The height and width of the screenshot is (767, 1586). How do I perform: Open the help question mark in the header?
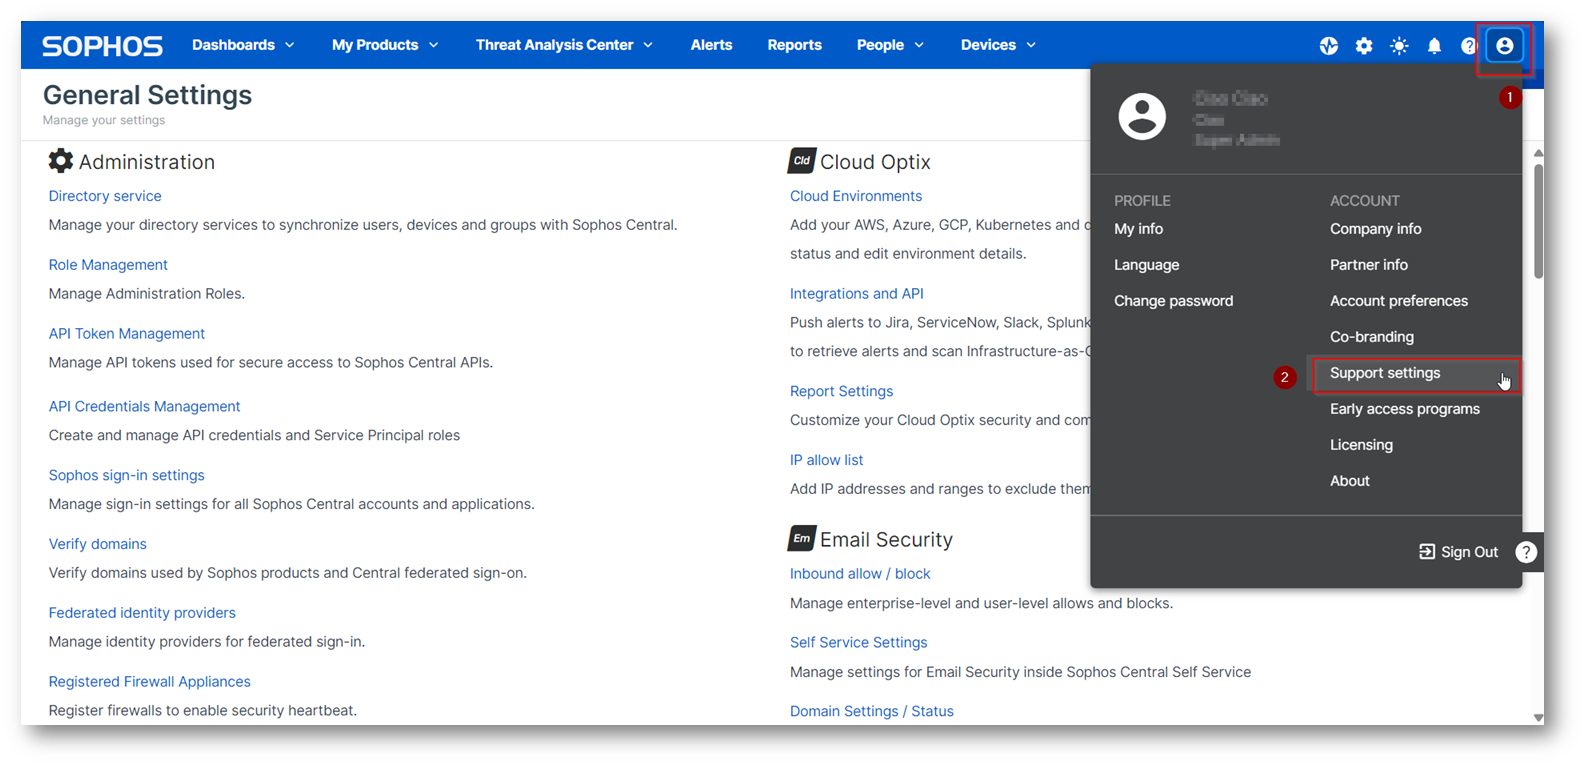(x=1468, y=46)
